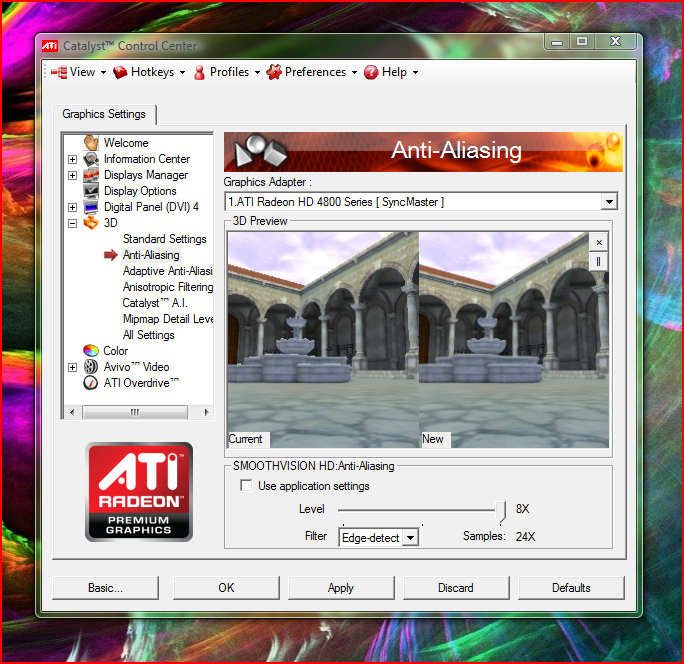
Task: Click the Welcome hand icon
Action: (x=91, y=143)
